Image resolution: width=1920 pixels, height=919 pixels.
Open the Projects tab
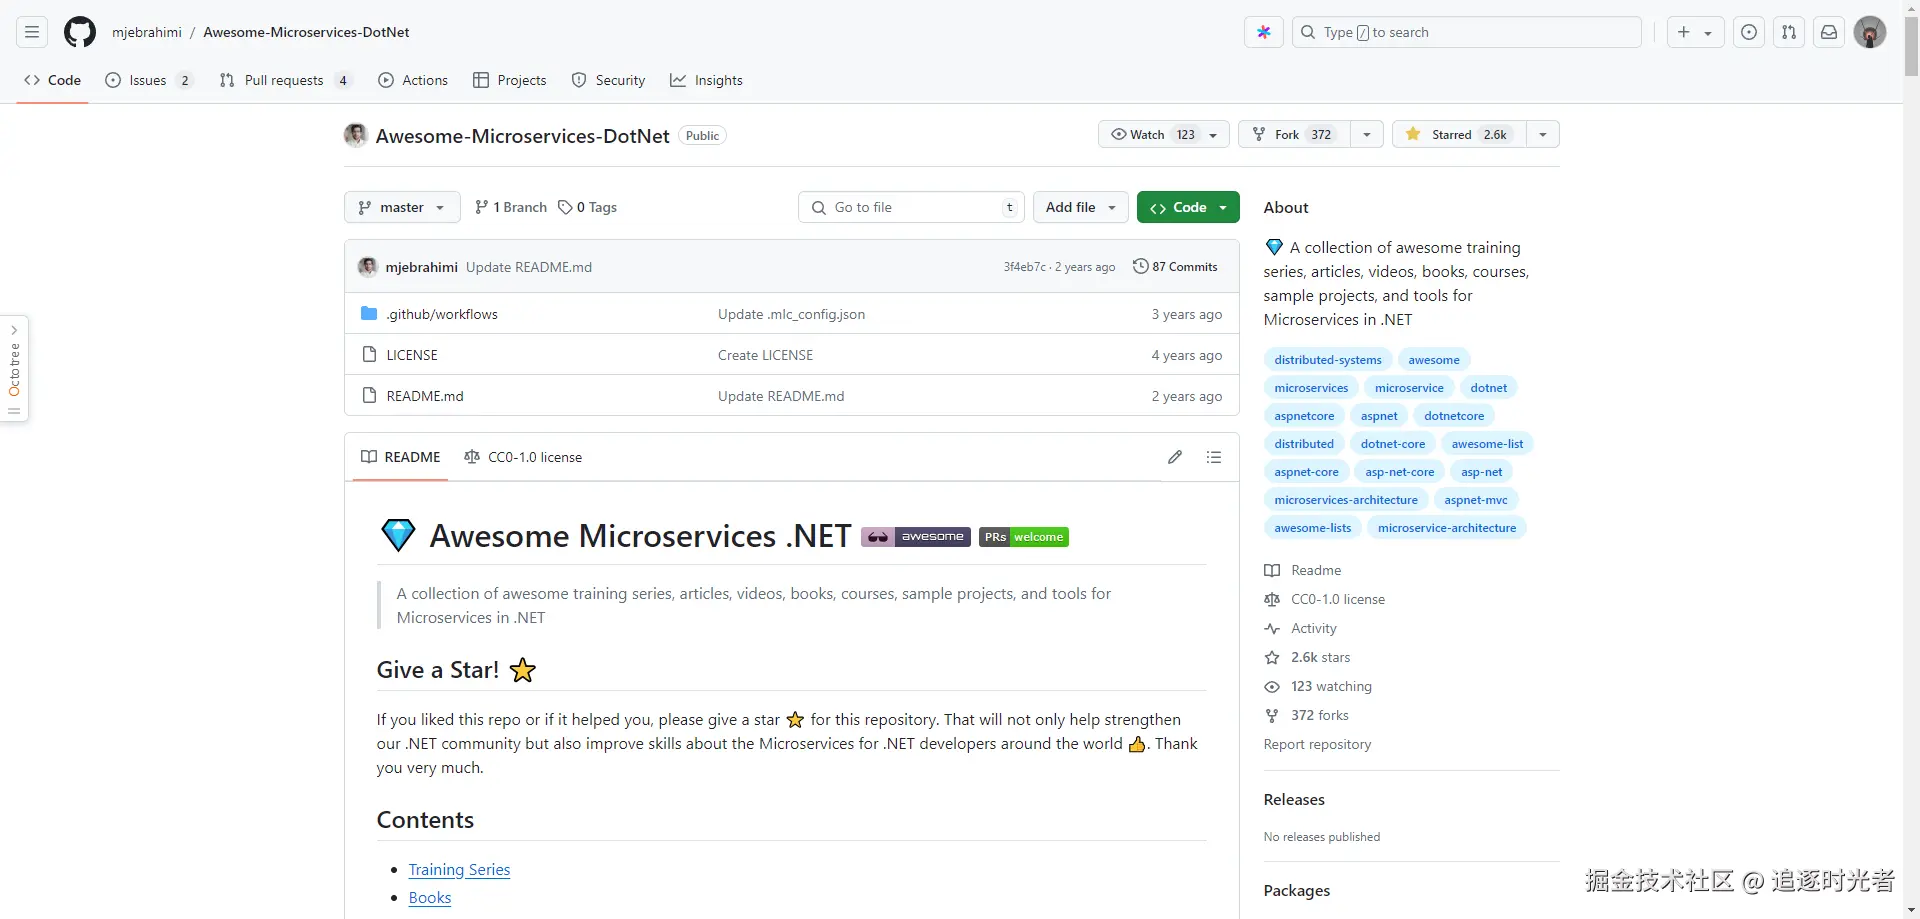pyautogui.click(x=510, y=80)
